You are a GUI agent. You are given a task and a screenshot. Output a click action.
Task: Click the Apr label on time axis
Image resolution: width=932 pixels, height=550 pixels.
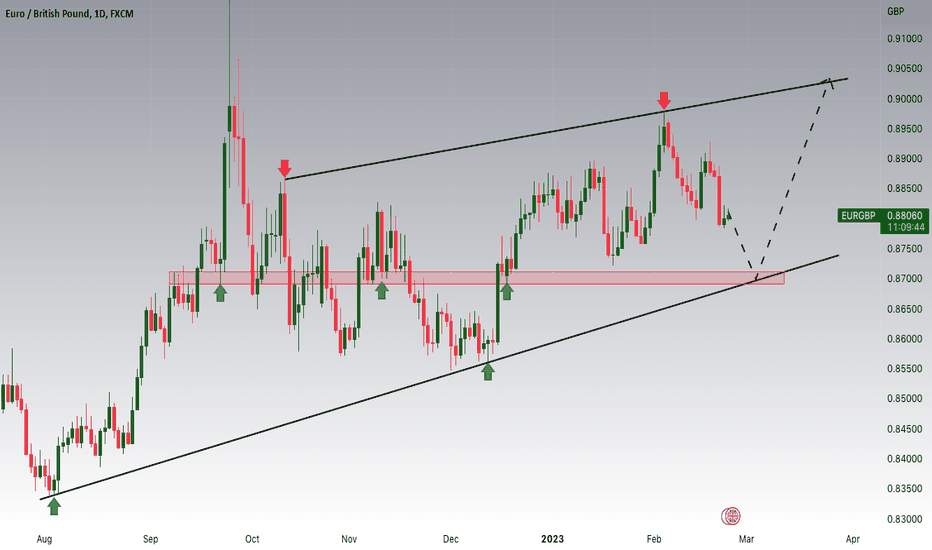[x=852, y=539]
